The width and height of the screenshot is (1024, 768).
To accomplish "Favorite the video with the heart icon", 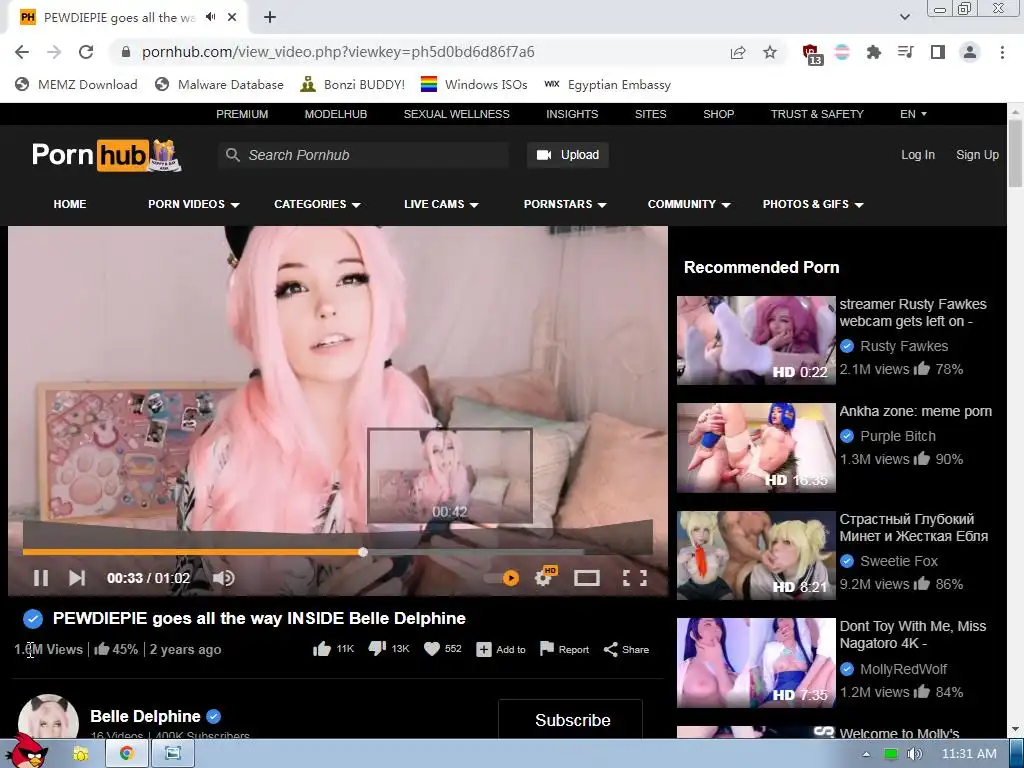I will (x=432, y=649).
